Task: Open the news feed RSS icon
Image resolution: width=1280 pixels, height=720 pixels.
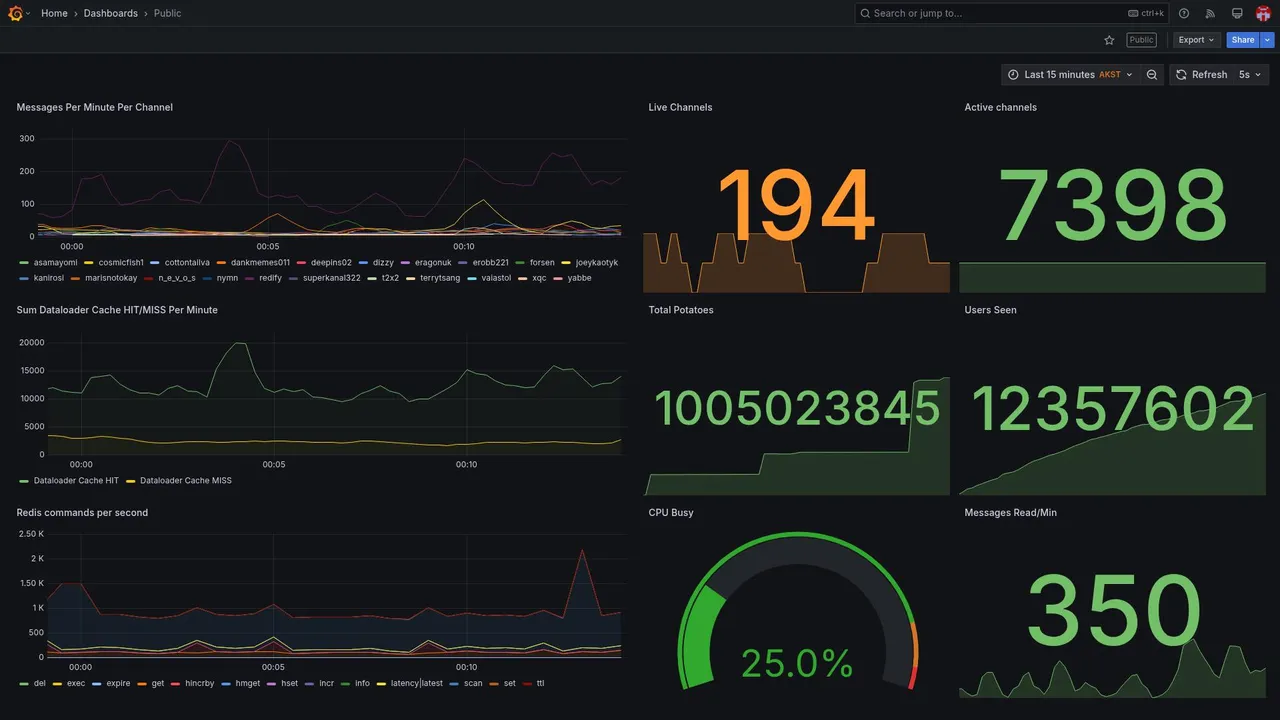Action: [1210, 13]
